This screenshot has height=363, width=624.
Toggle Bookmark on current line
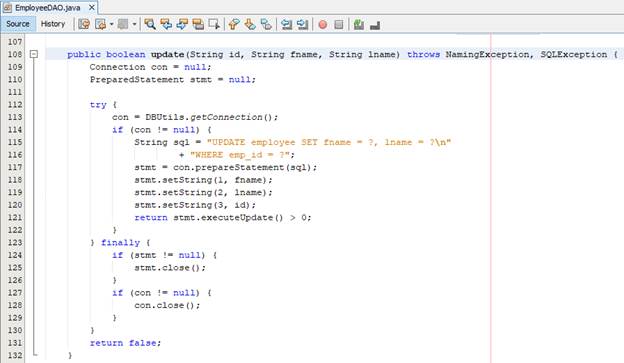(x=266, y=25)
